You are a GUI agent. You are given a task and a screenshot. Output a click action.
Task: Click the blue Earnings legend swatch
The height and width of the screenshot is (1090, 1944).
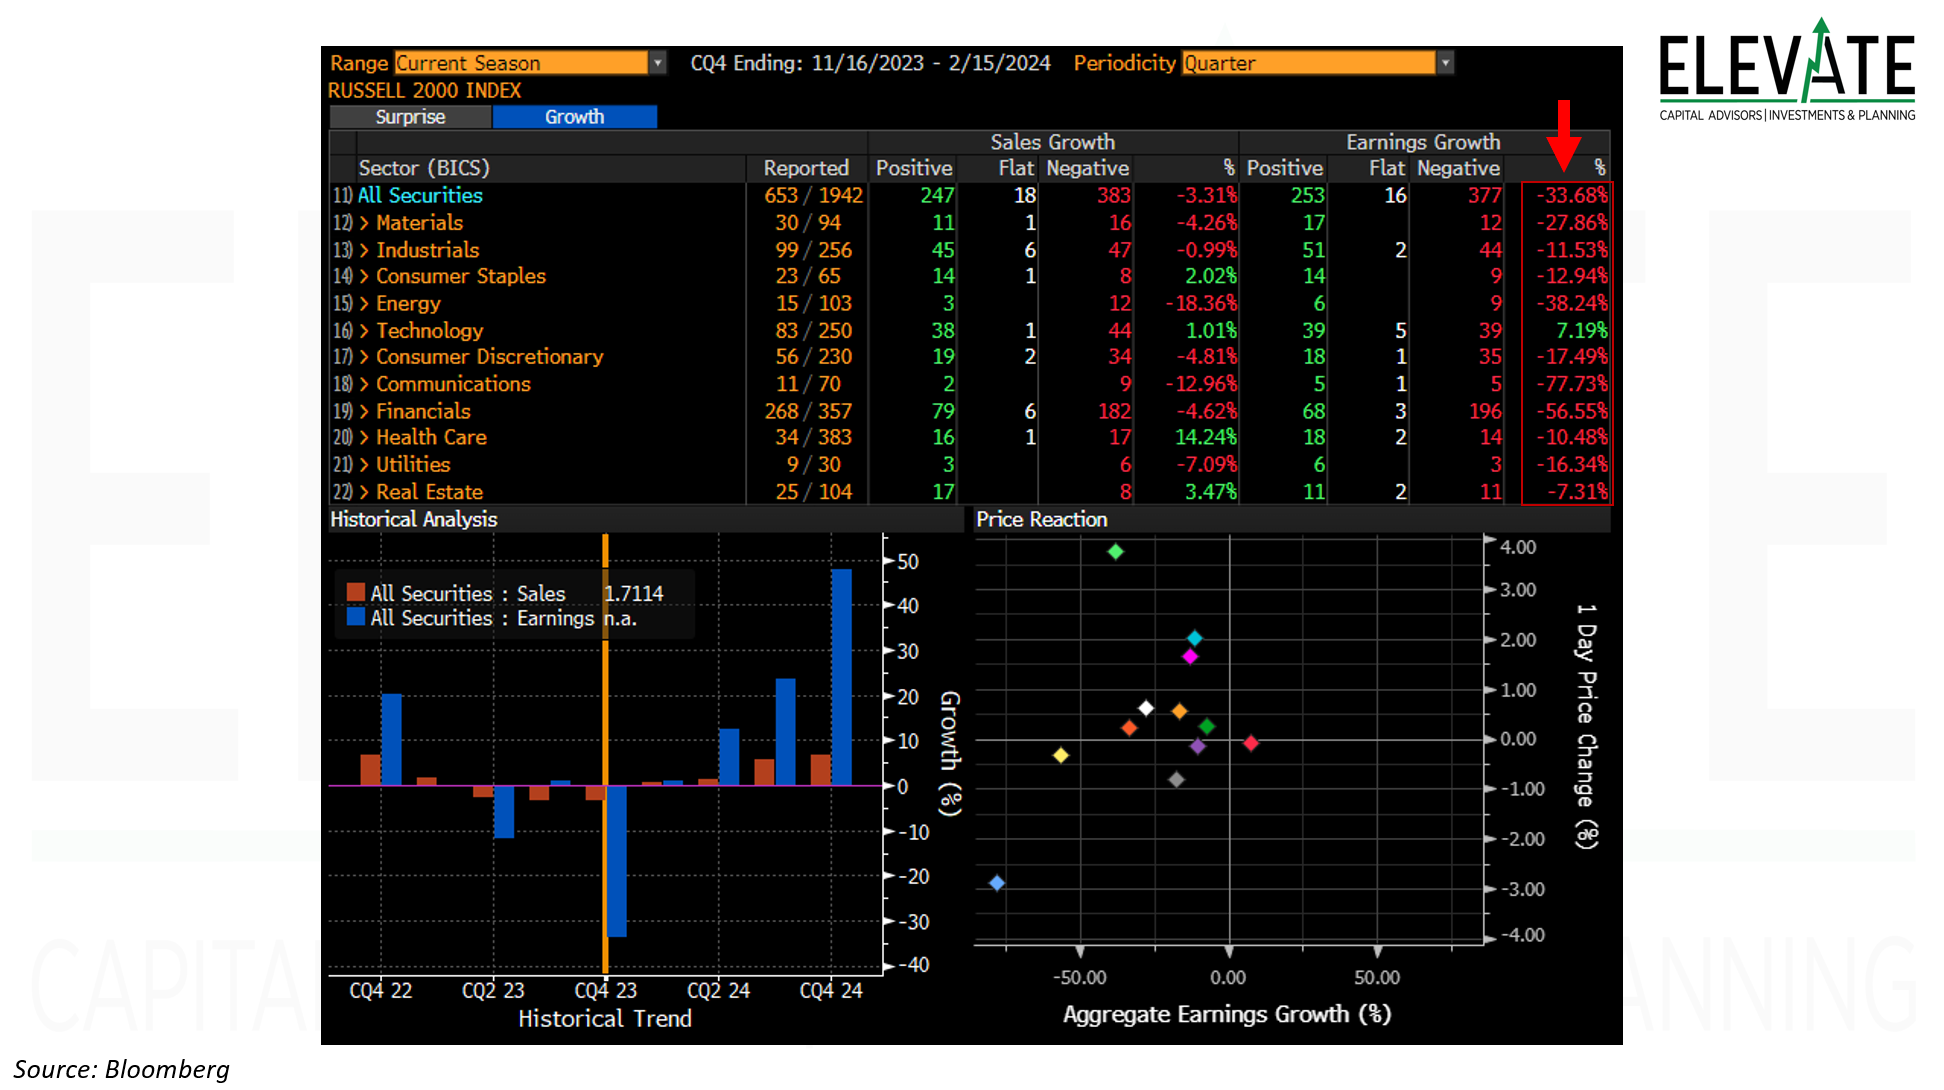click(x=355, y=617)
